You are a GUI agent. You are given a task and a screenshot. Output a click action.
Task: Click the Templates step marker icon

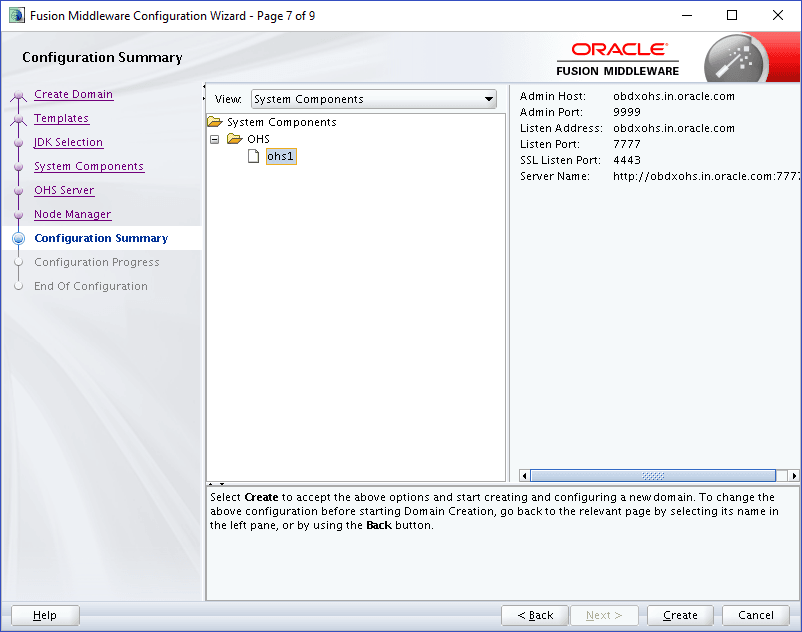pos(18,119)
